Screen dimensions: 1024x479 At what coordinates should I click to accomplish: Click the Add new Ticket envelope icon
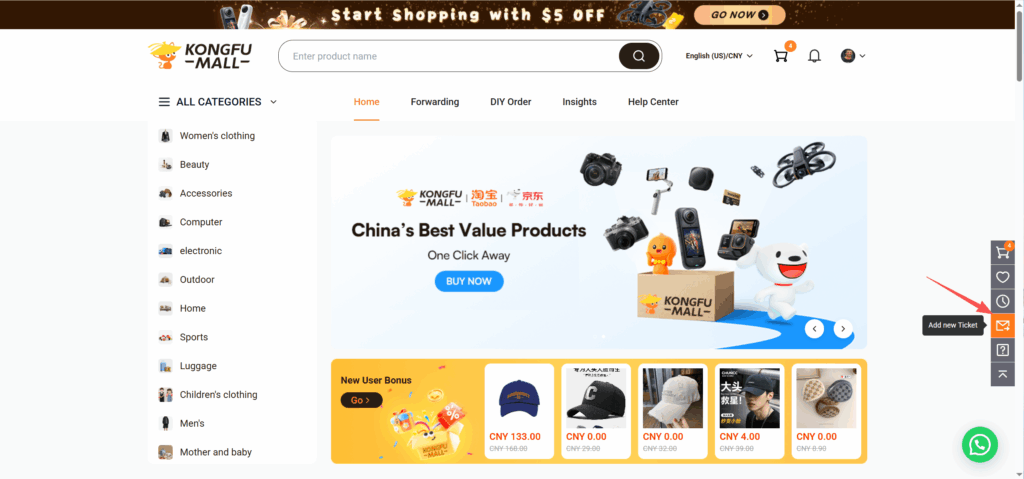pyautogui.click(x=1002, y=325)
